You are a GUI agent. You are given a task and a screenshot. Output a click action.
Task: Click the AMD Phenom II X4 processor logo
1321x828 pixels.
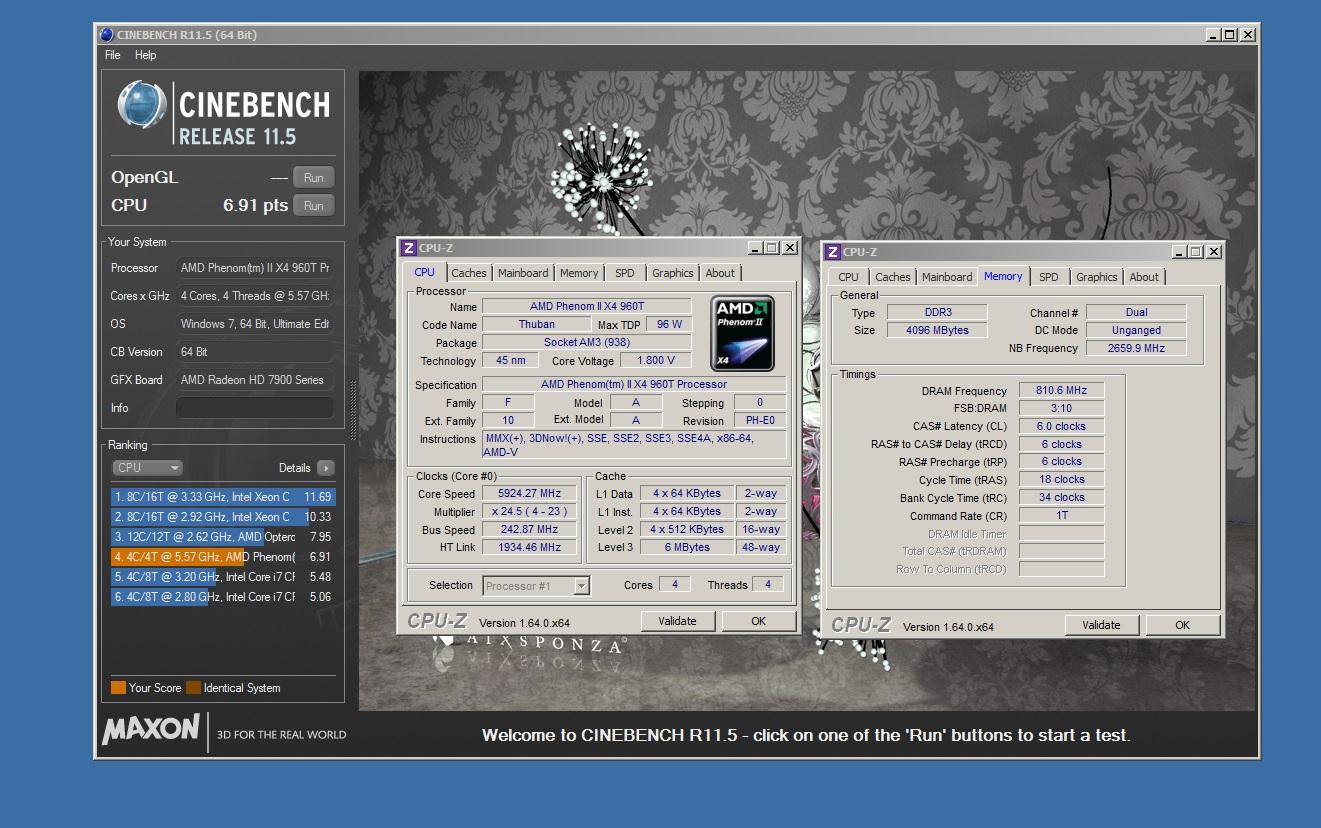pos(742,333)
